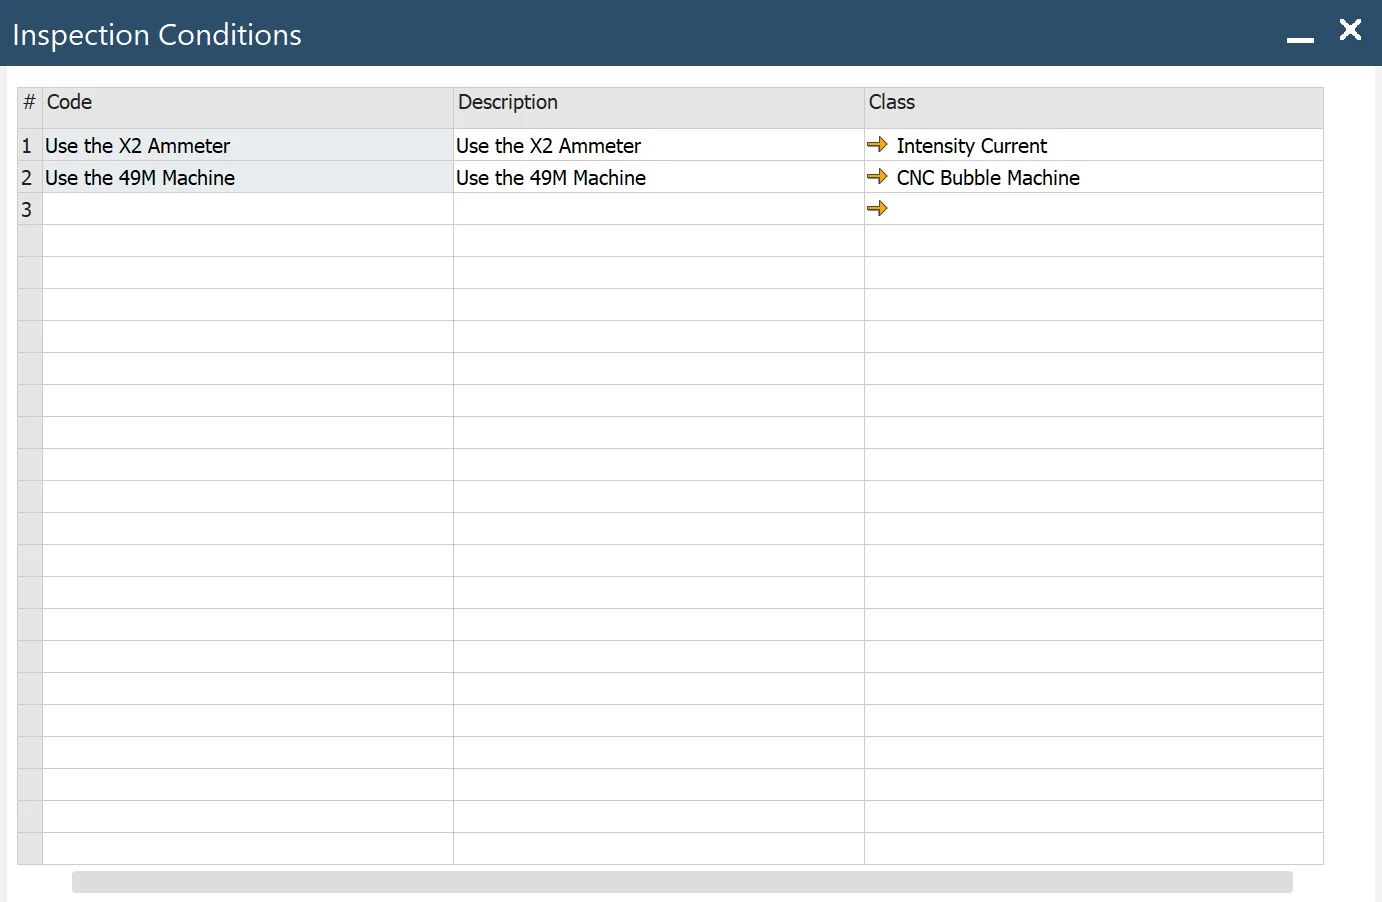Click Description cell 'Use the 49M Machine'
This screenshot has width=1382, height=902.
pyautogui.click(x=658, y=178)
